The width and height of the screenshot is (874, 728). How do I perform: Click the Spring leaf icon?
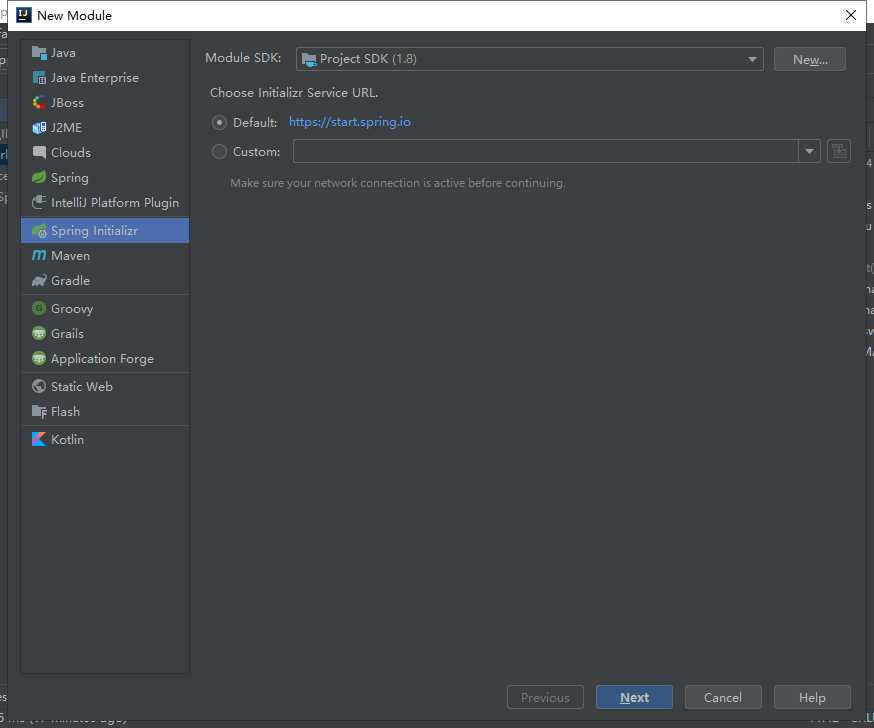[39, 178]
